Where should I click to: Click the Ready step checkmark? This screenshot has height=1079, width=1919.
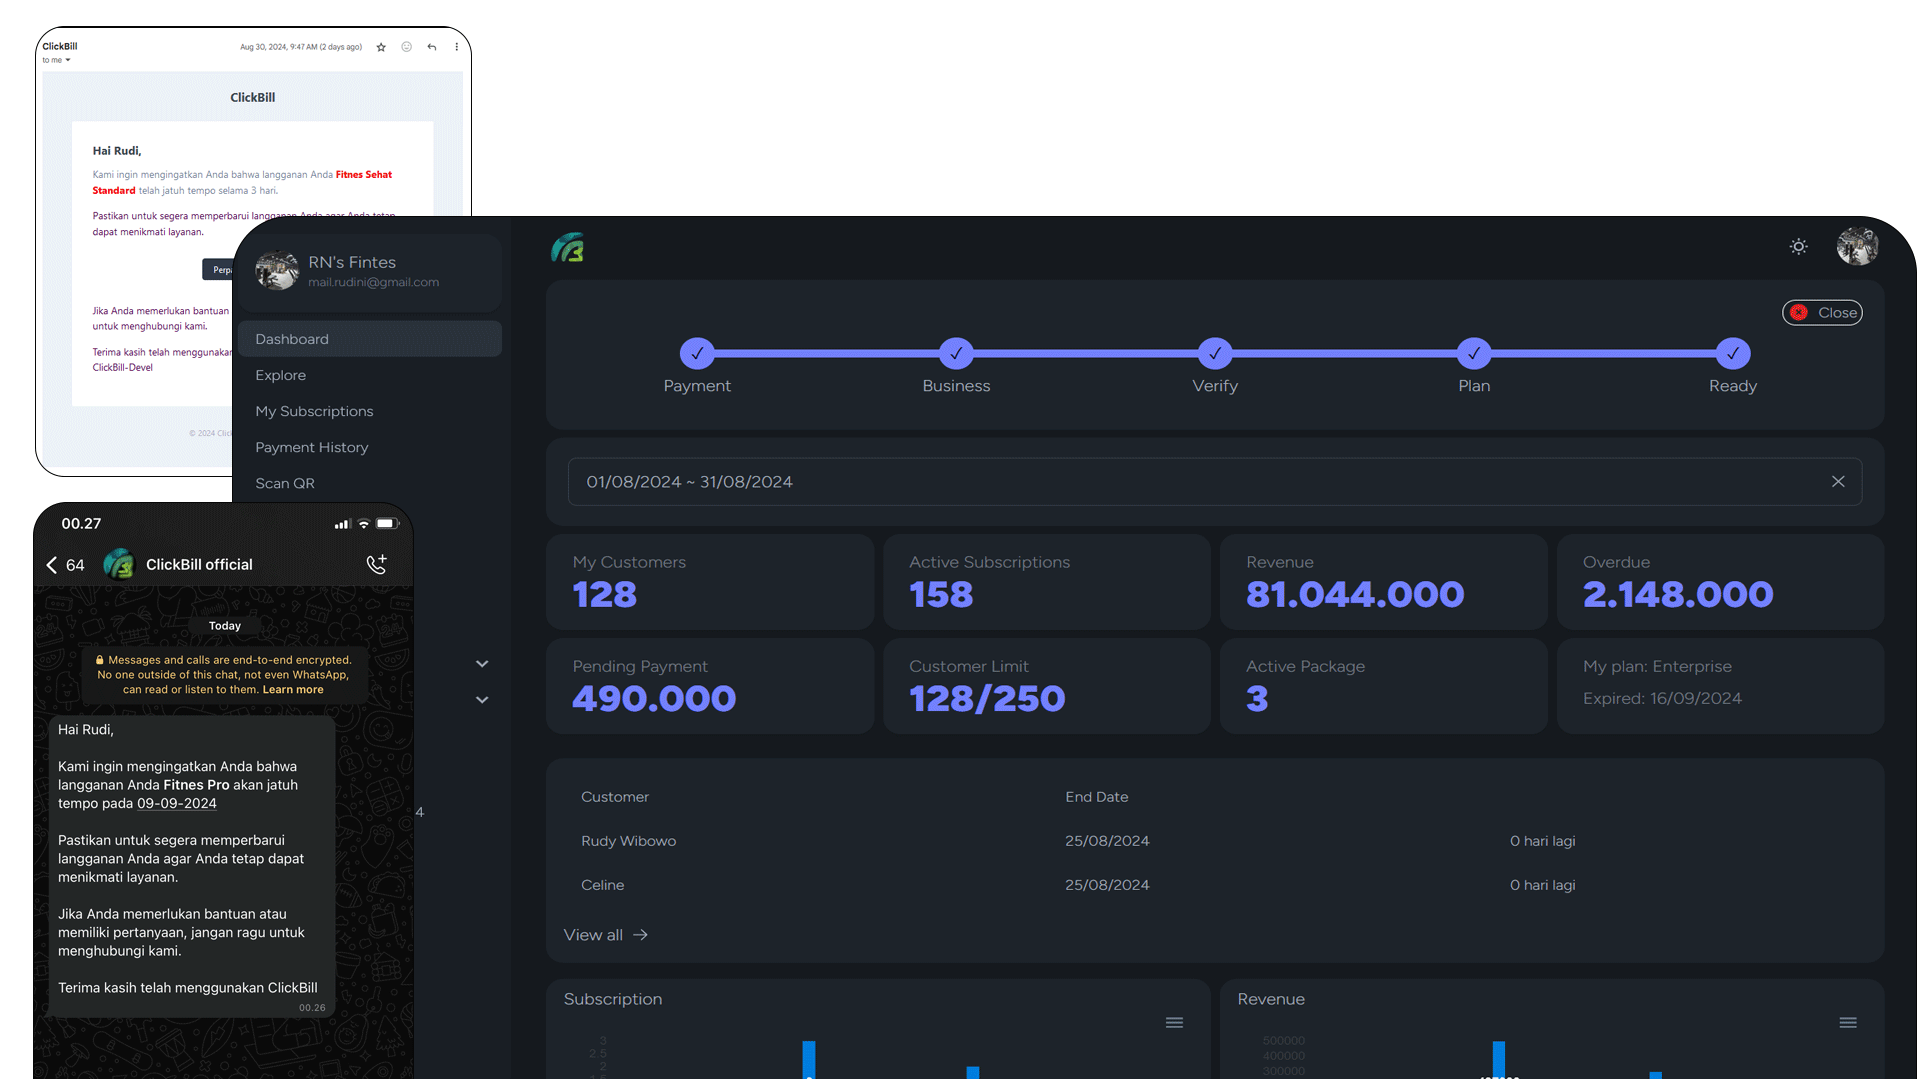tap(1733, 353)
